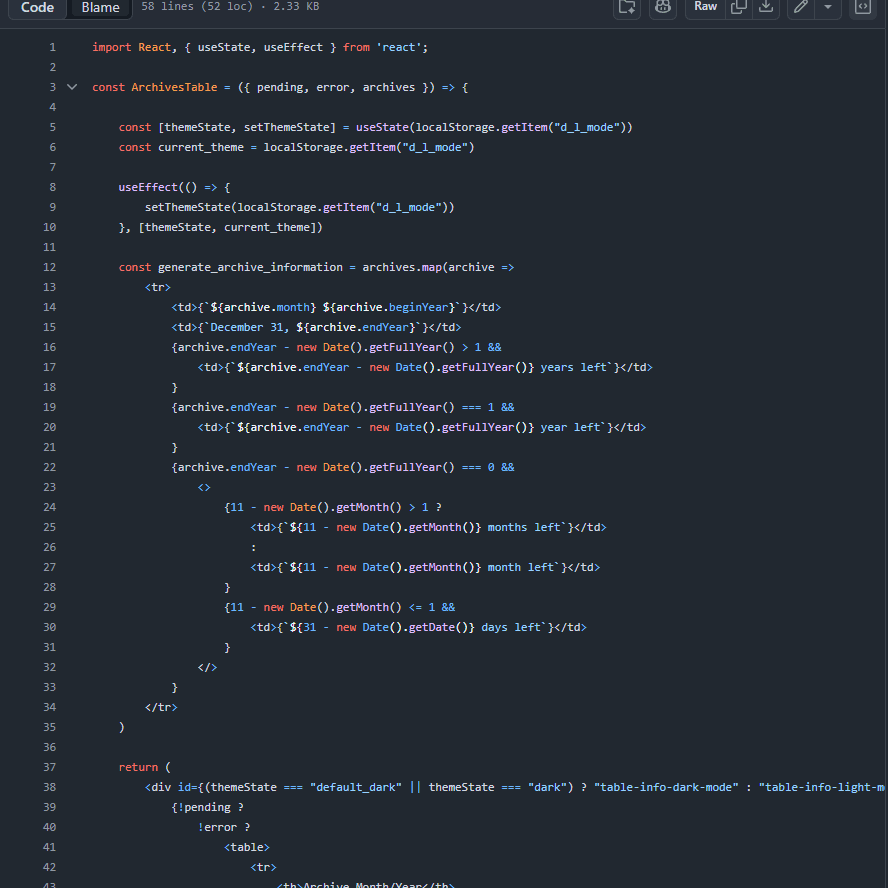The image size is (888, 888).
Task: Select line number 22
Action: point(50,467)
